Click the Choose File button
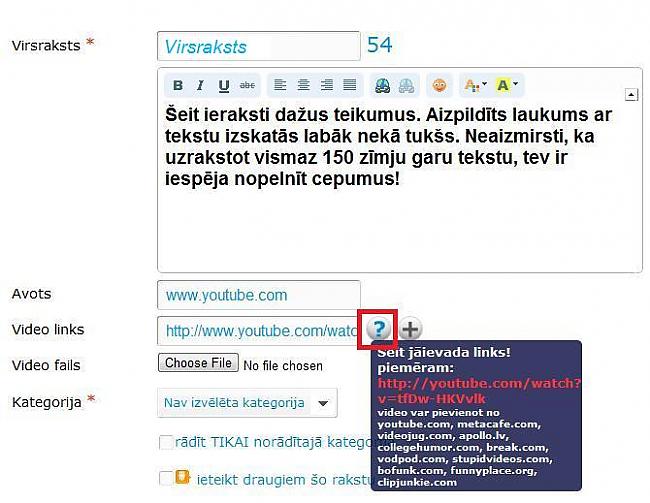 (x=198, y=363)
